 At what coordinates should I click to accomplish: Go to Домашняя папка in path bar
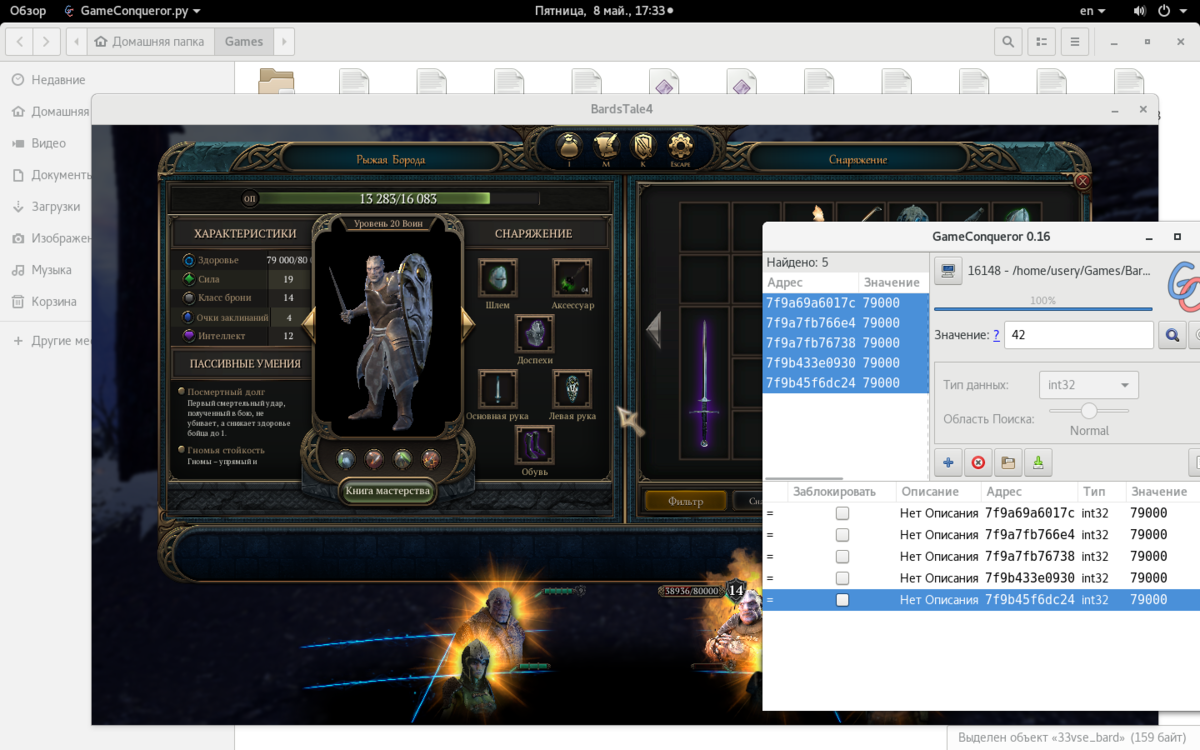(150, 42)
